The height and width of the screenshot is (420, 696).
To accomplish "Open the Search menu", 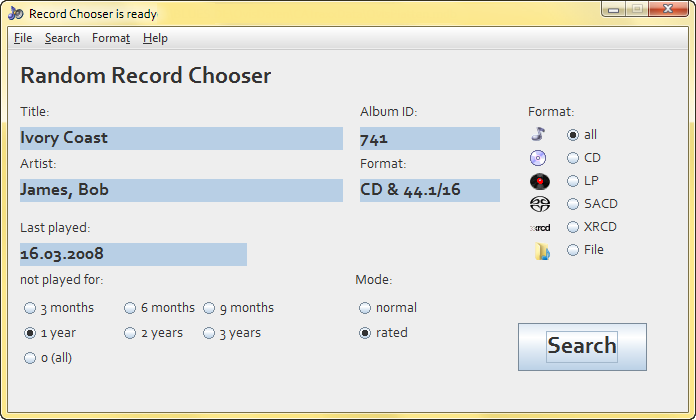I will 62,38.
